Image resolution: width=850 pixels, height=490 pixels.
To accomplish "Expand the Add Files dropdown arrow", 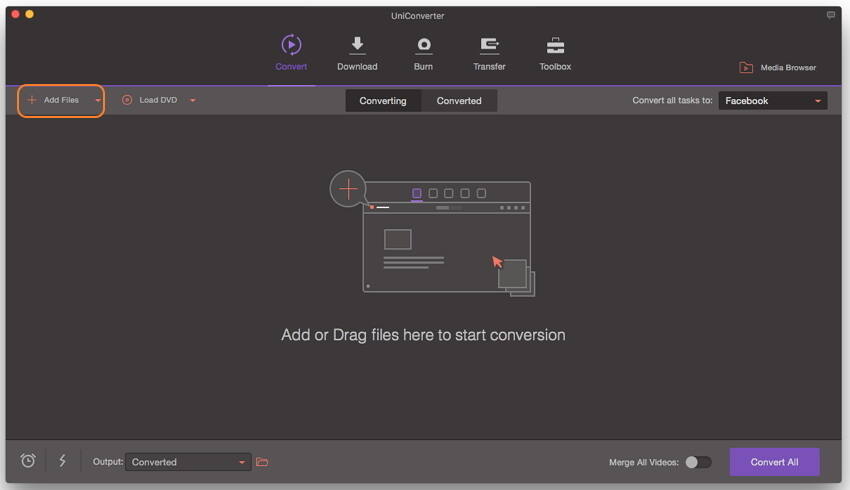I will [x=98, y=100].
